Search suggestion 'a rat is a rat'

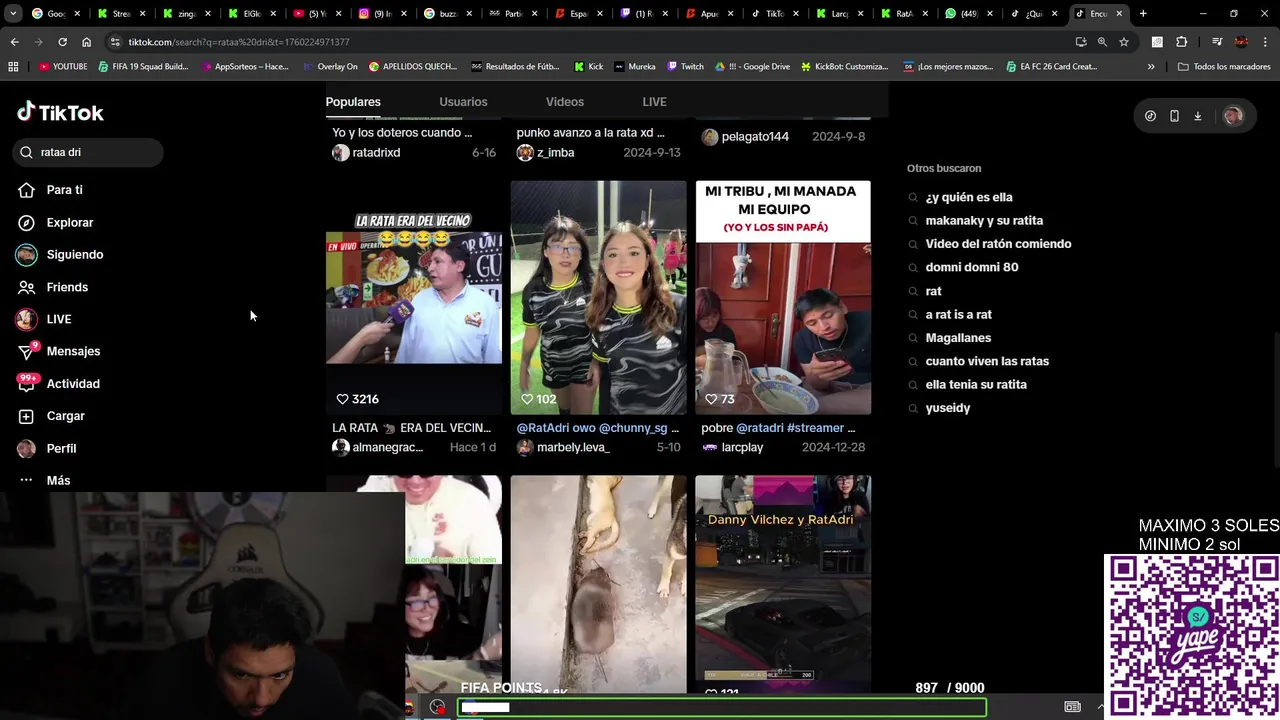click(959, 314)
